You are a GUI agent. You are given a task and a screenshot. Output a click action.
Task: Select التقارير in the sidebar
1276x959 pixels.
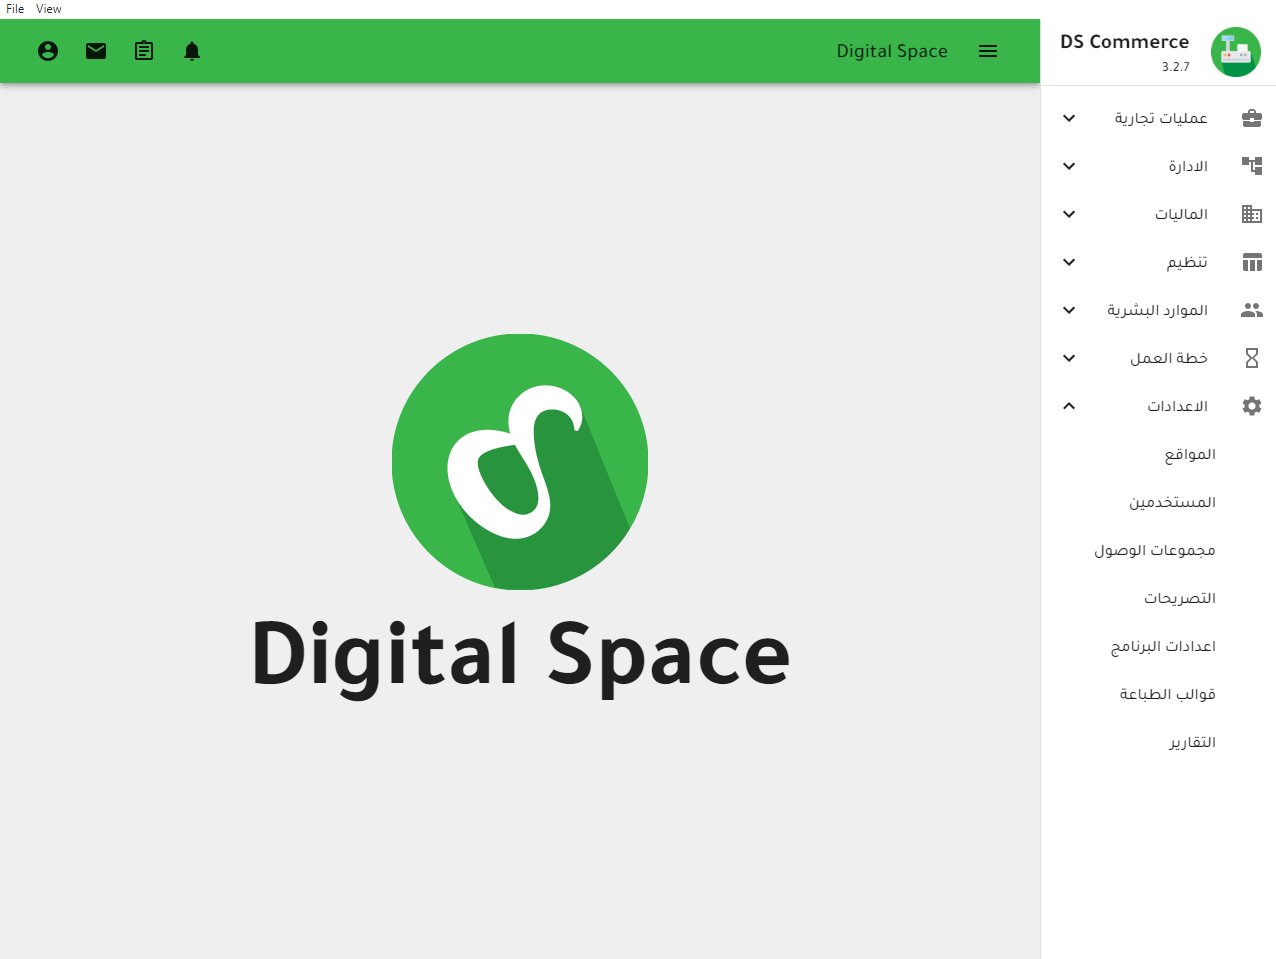click(1192, 742)
